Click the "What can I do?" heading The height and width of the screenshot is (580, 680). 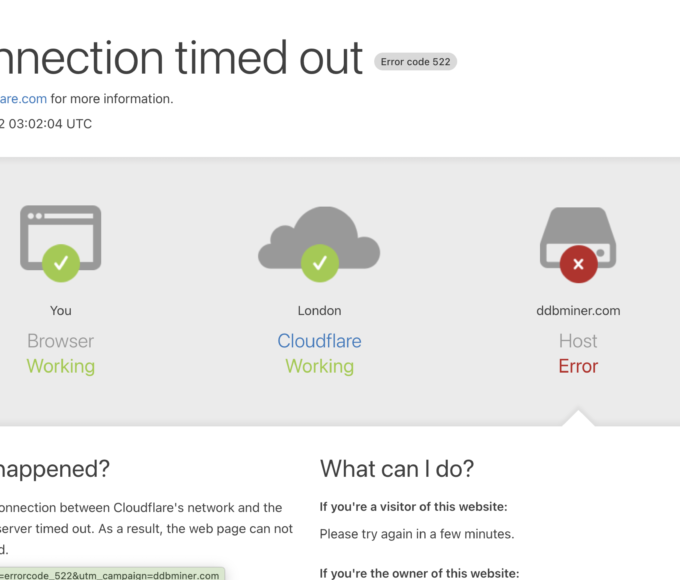(x=397, y=468)
